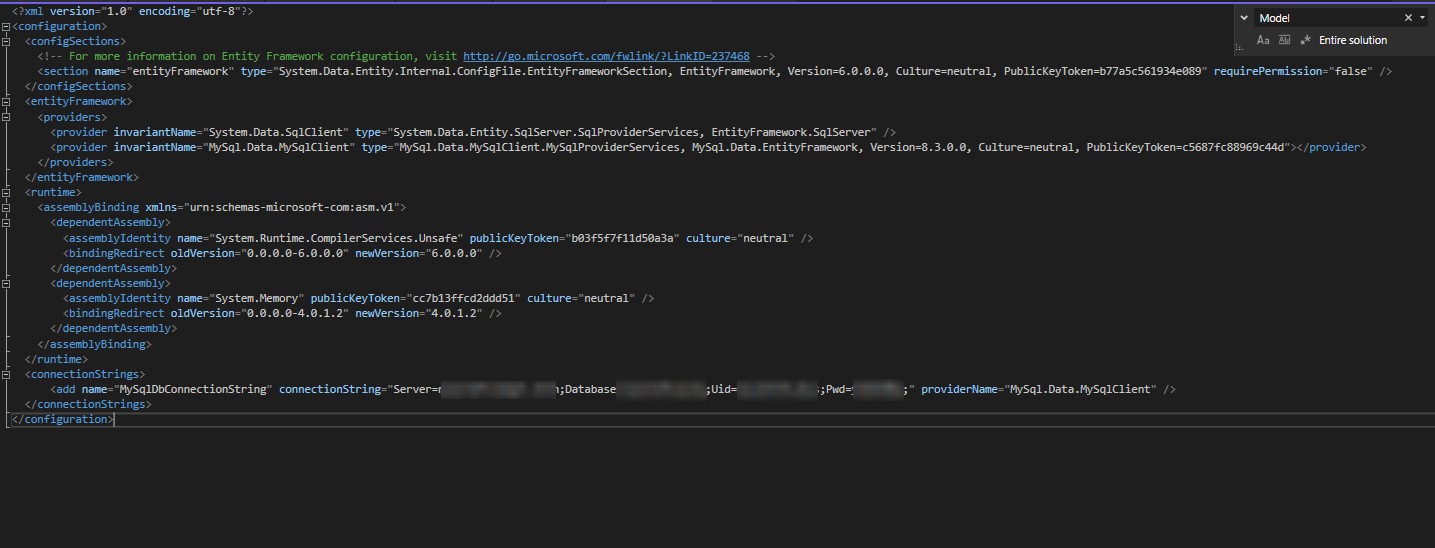Collapse the first dependentAssembly node
The image size is (1435, 548).
point(7,222)
